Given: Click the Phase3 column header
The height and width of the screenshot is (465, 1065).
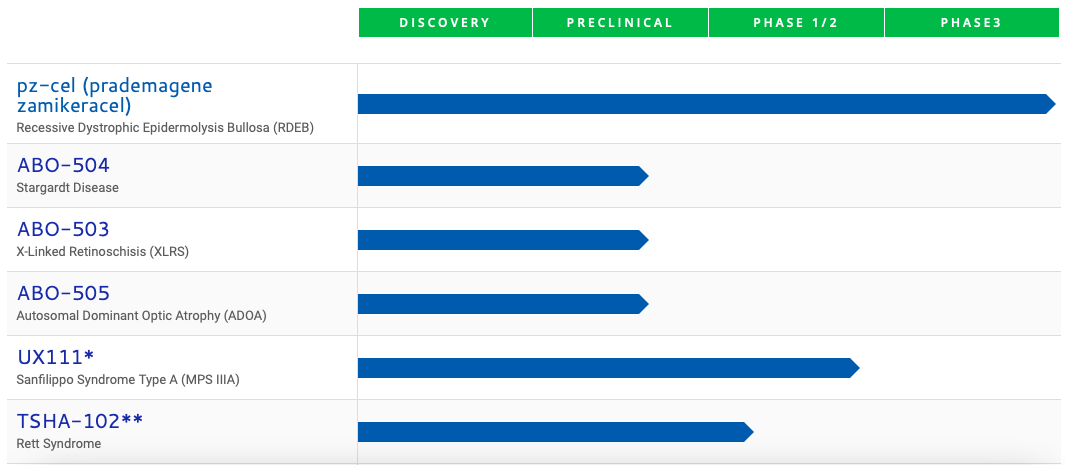Looking at the screenshot, I should pyautogui.click(x=971, y=23).
